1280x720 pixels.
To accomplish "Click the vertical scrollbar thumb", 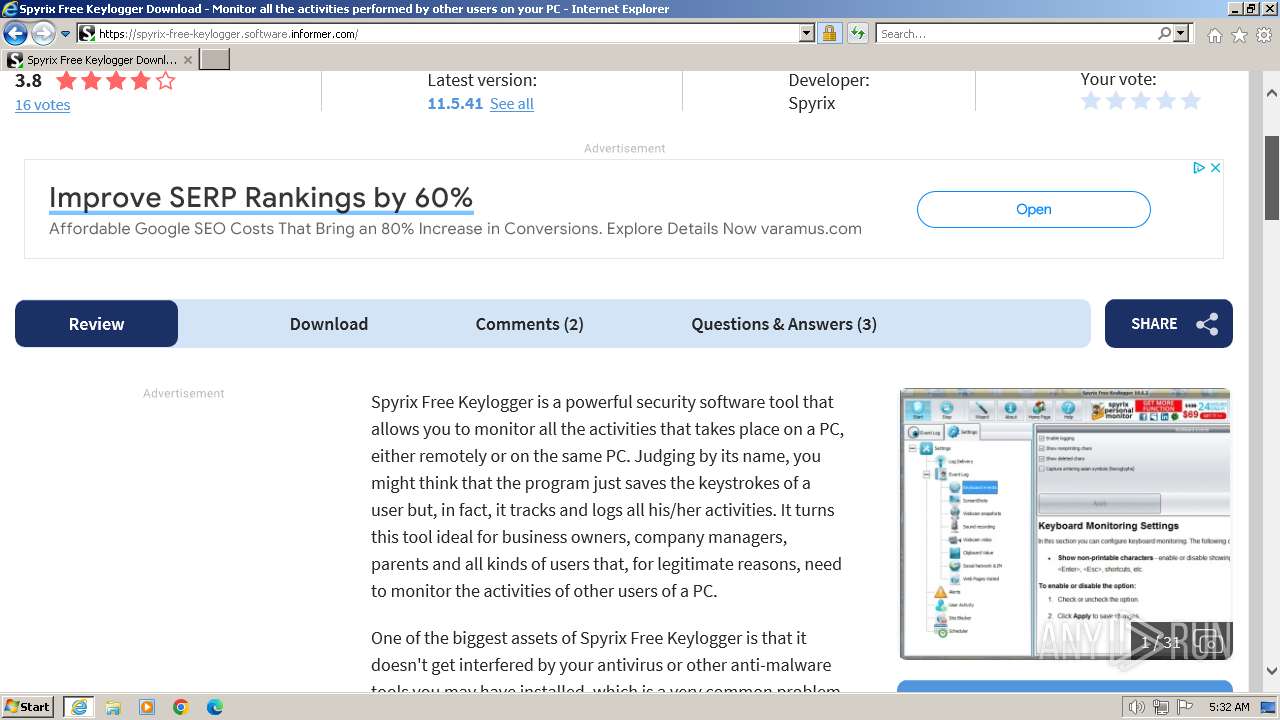I will 1272,177.
